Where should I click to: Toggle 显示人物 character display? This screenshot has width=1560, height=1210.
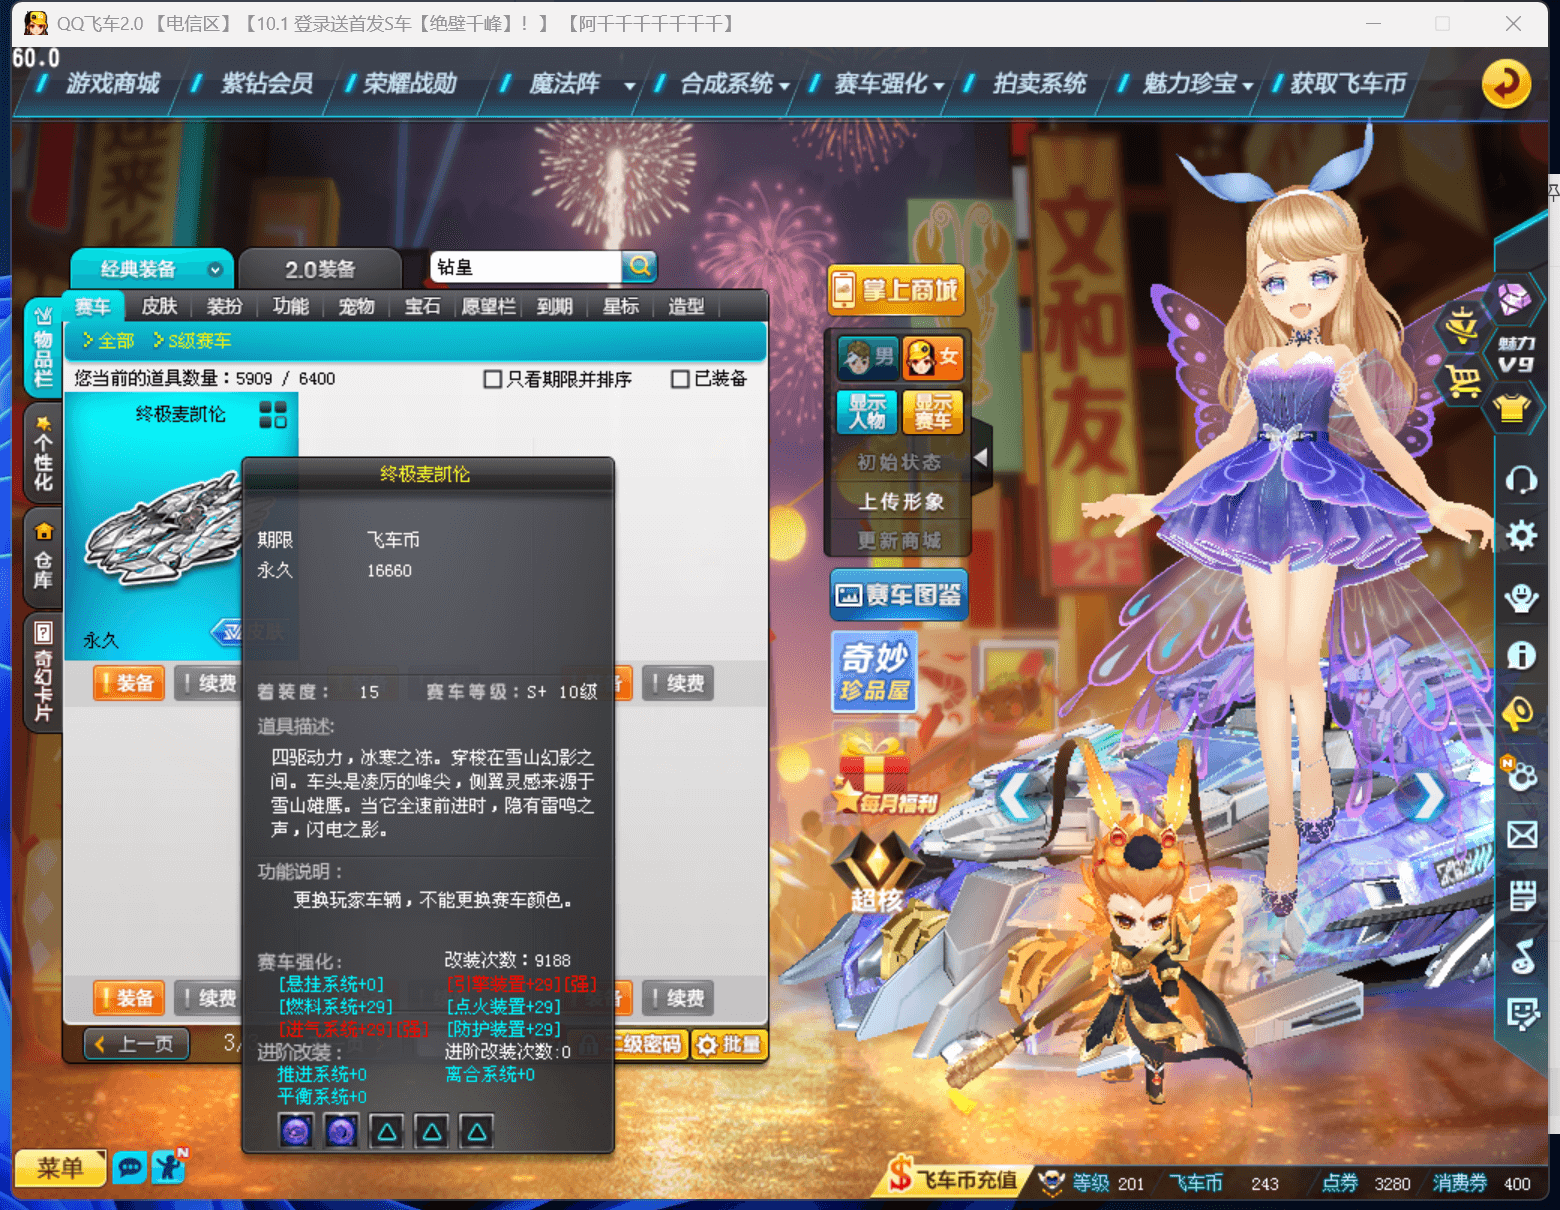point(868,412)
